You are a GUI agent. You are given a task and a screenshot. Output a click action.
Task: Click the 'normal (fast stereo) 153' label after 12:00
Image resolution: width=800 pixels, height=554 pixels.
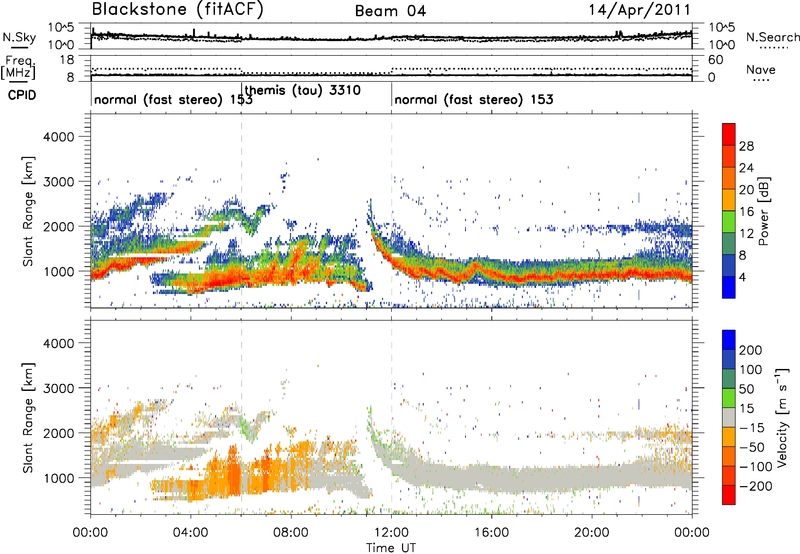point(474,99)
